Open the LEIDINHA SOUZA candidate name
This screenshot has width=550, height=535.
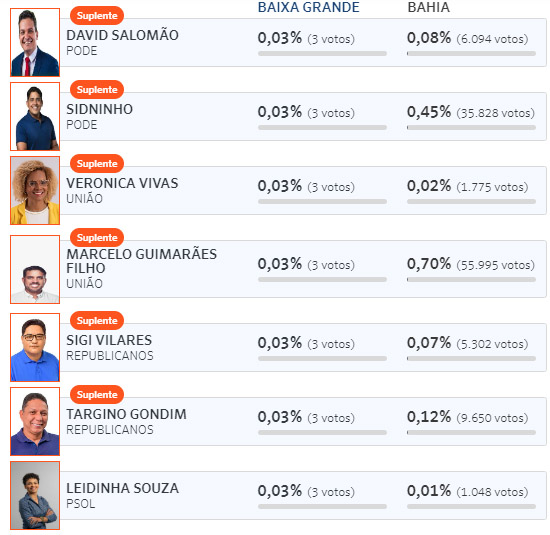click(122, 488)
